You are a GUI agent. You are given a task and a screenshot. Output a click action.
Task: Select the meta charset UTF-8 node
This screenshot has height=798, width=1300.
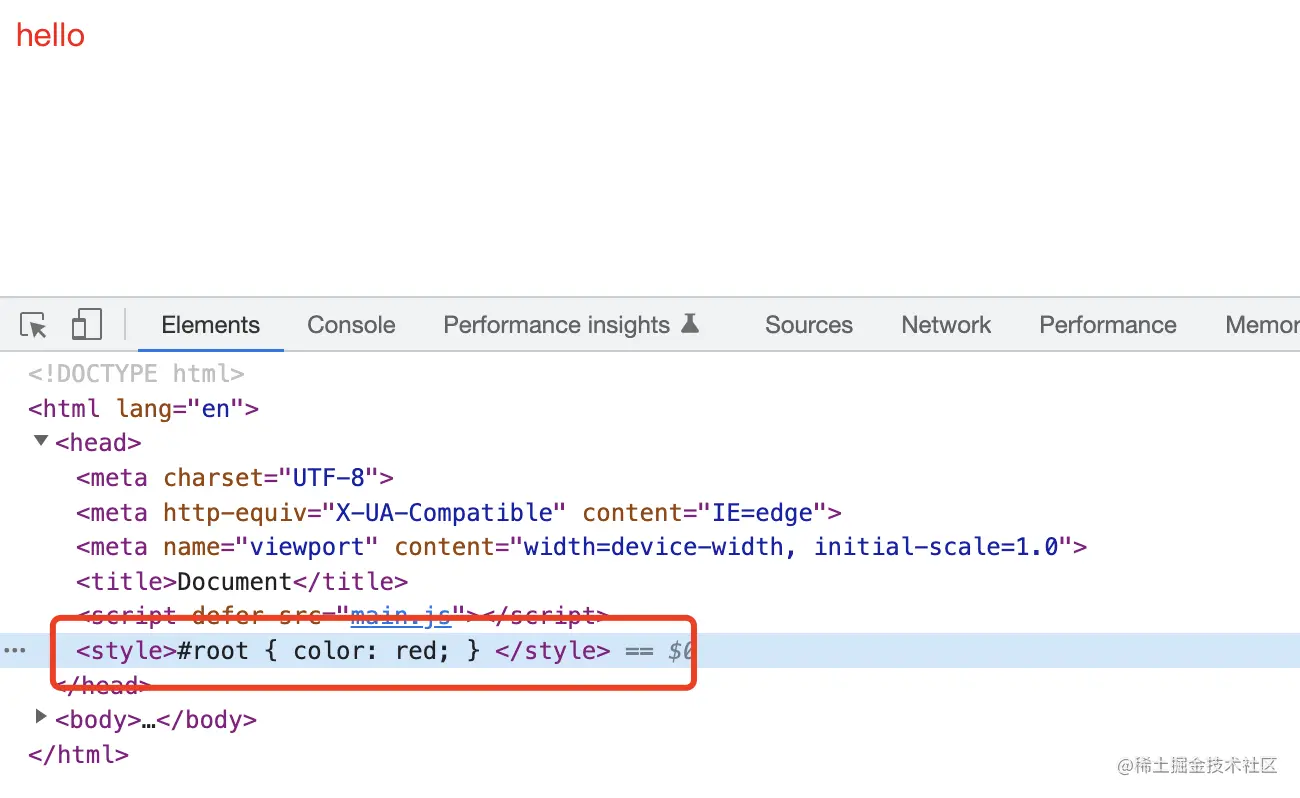point(234,477)
